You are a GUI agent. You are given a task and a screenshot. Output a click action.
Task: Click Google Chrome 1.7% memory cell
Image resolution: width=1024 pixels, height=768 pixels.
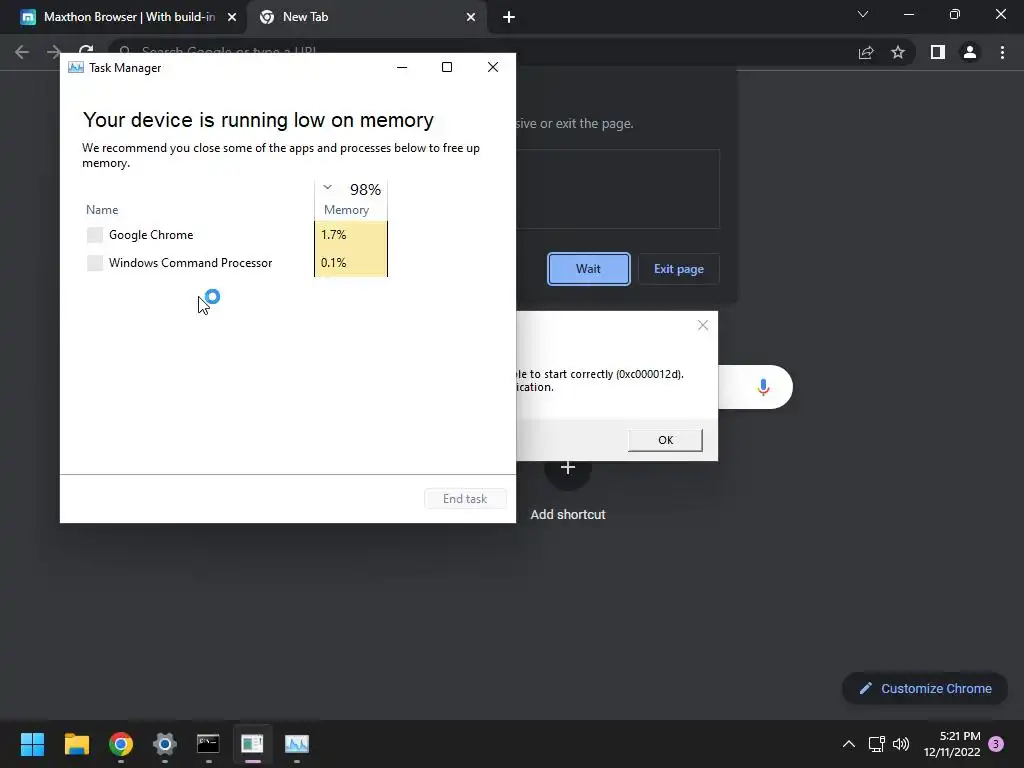click(351, 235)
